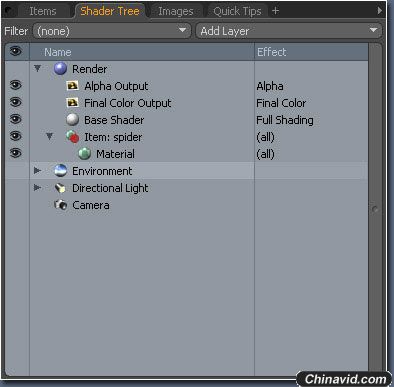Add a new tab with plus button

[275, 11]
